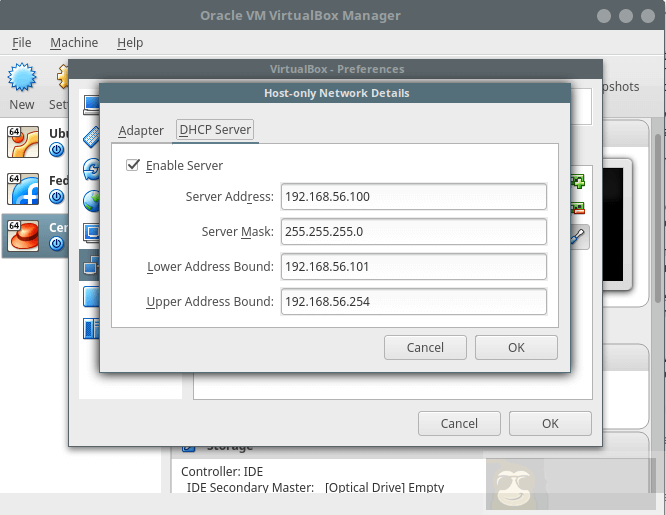This screenshot has width=666, height=515.
Task: Select the Ubuntu VM icon in list
Action: point(23,142)
